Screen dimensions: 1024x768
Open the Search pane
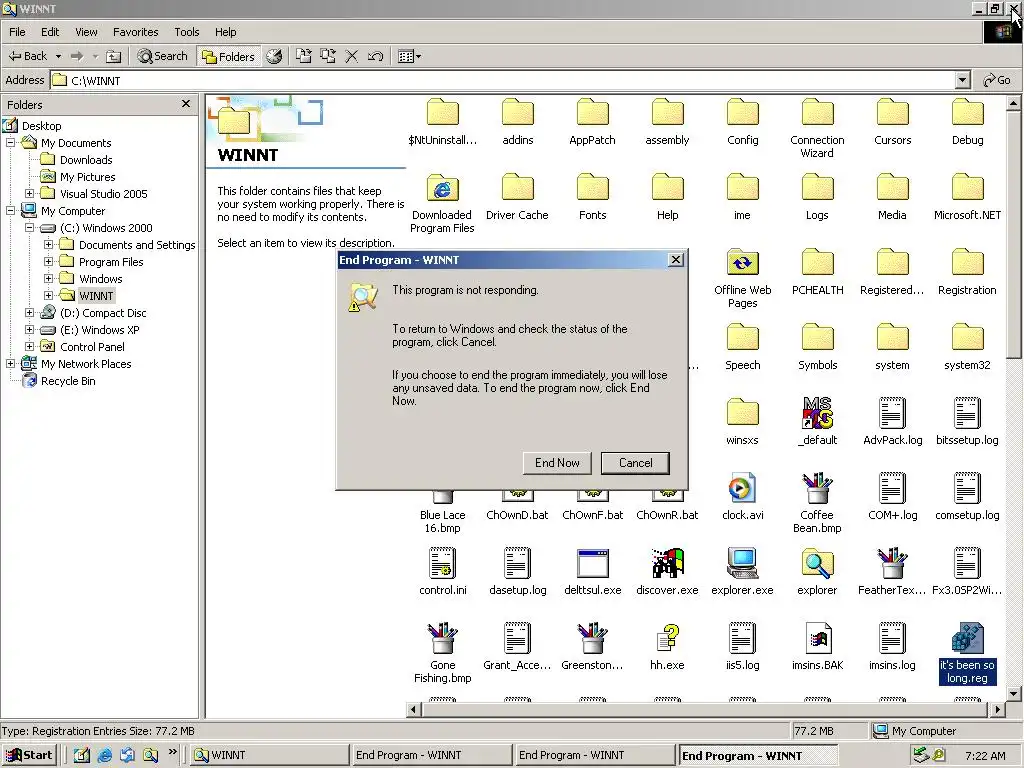[x=163, y=56]
